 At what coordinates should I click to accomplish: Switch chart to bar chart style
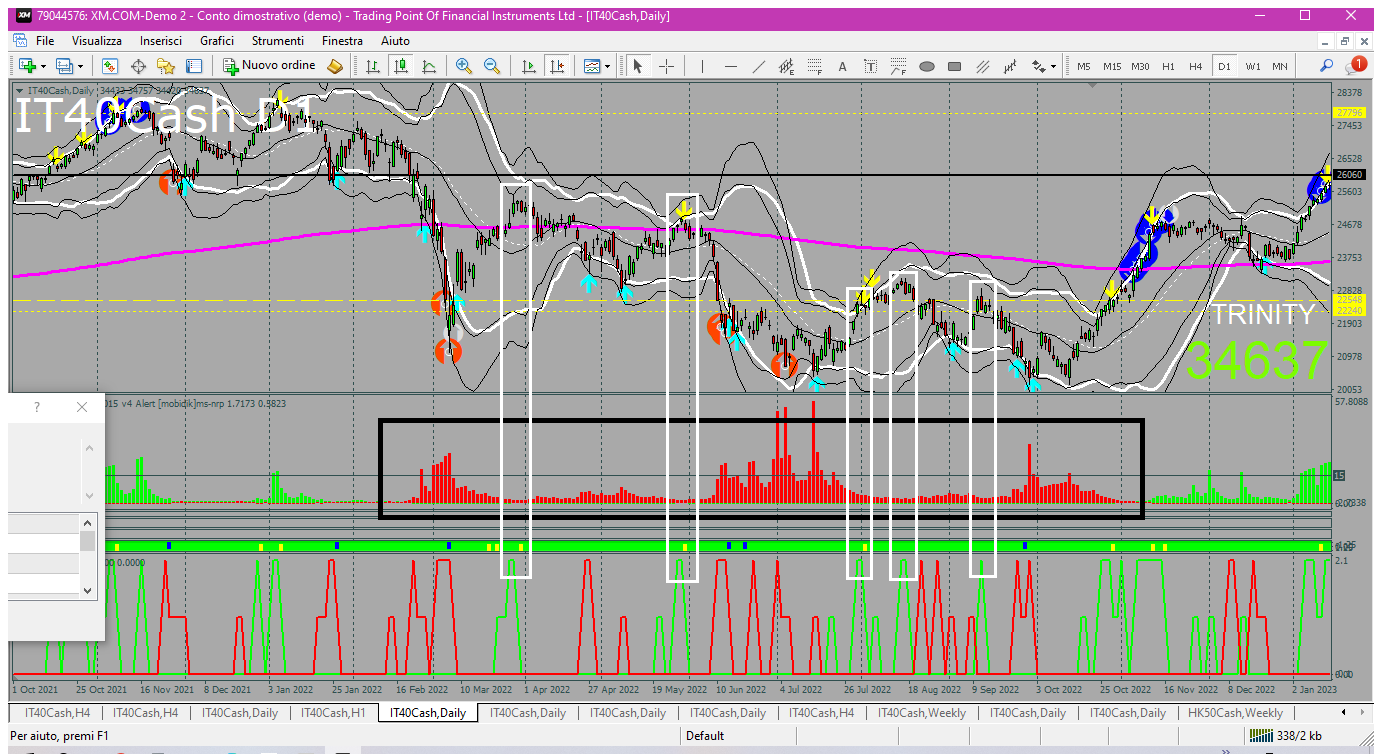[x=373, y=66]
